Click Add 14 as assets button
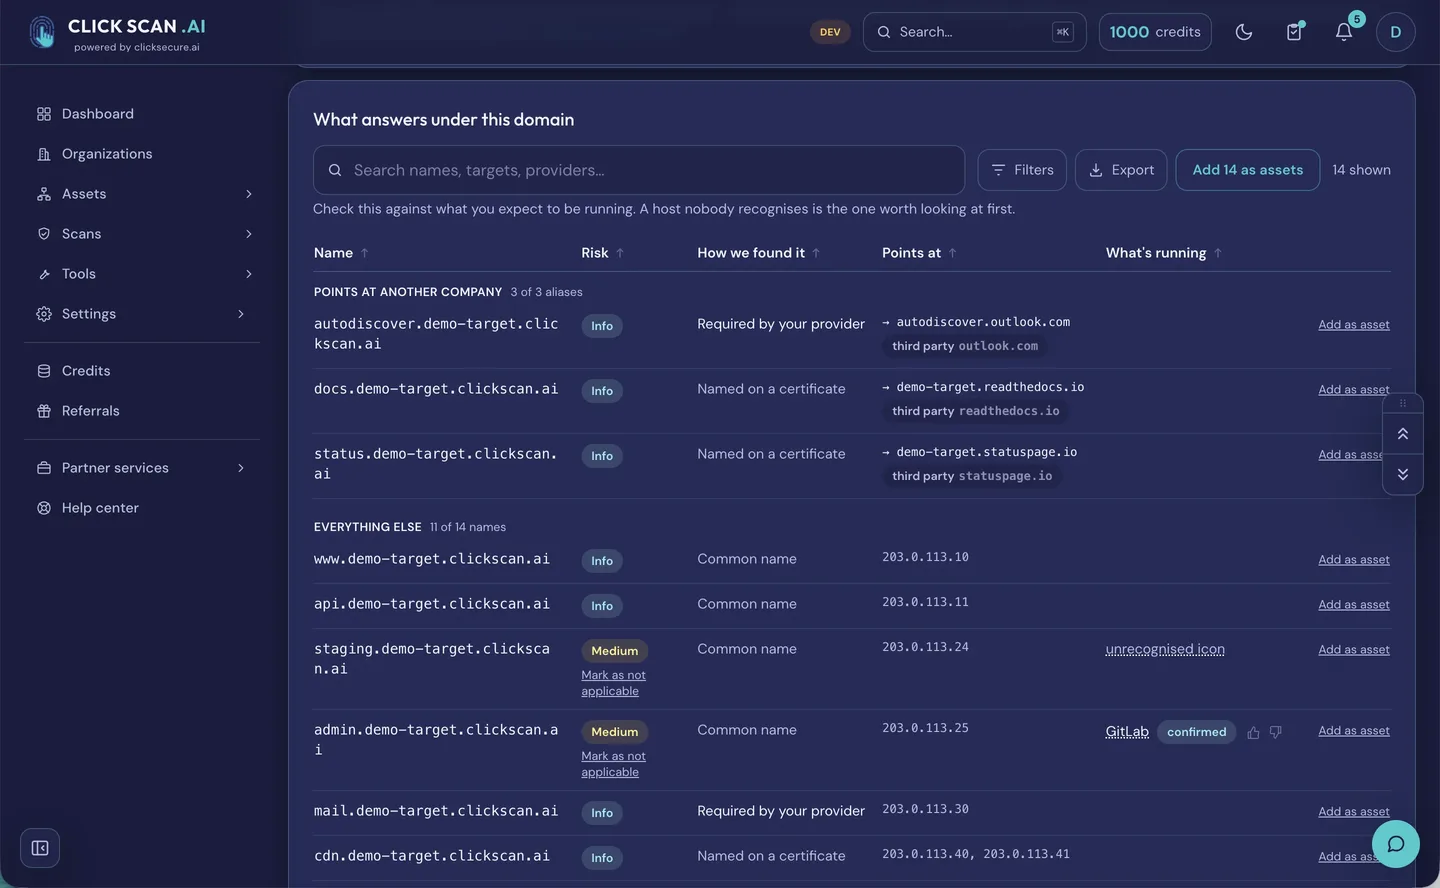 1247,170
